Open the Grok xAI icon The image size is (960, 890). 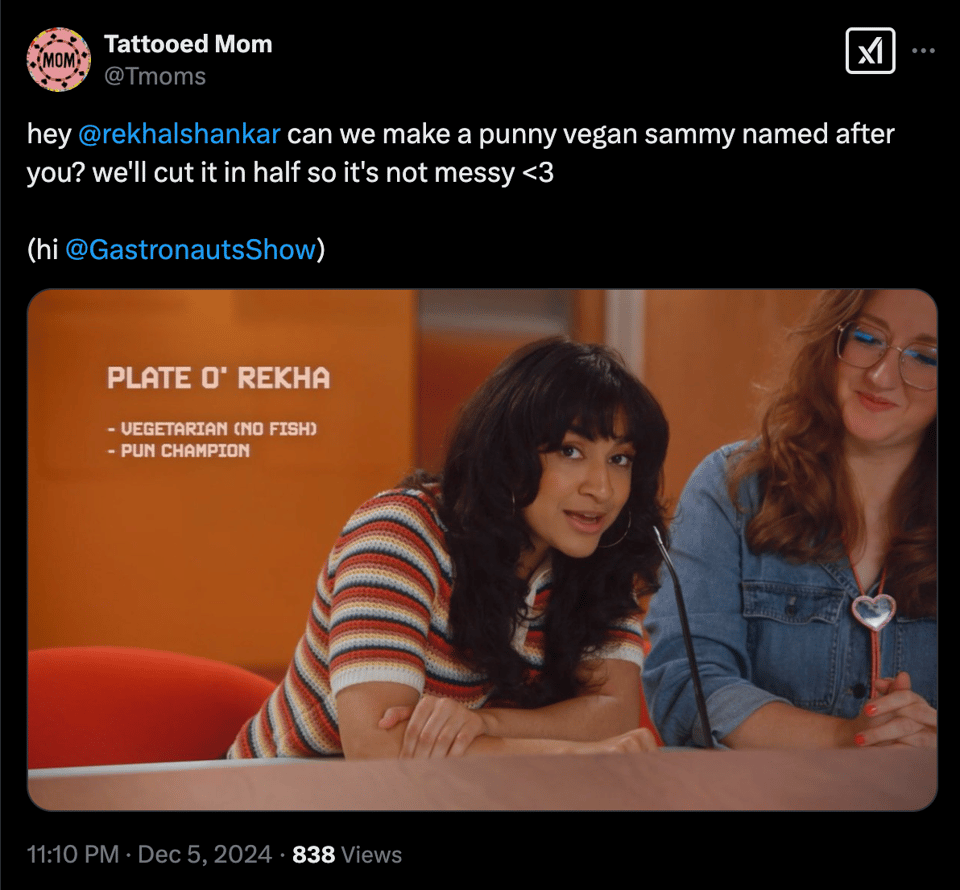(870, 51)
